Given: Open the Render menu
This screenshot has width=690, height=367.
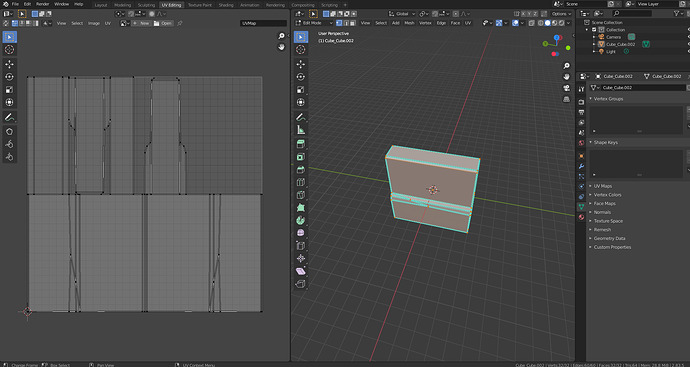Looking at the screenshot, I should [43, 4].
